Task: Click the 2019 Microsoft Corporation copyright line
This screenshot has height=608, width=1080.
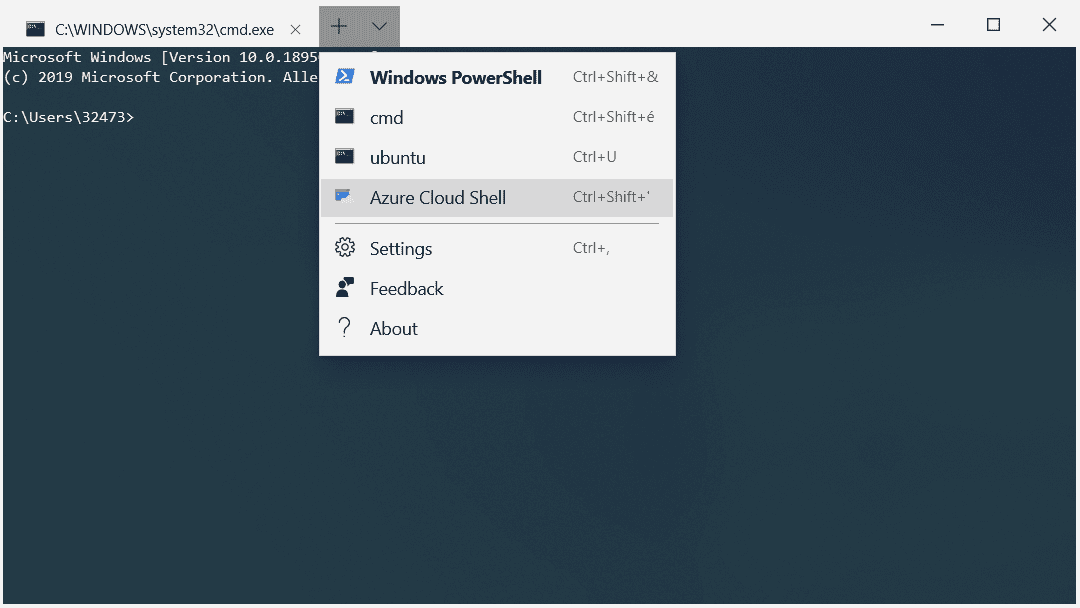Action: click(x=160, y=77)
